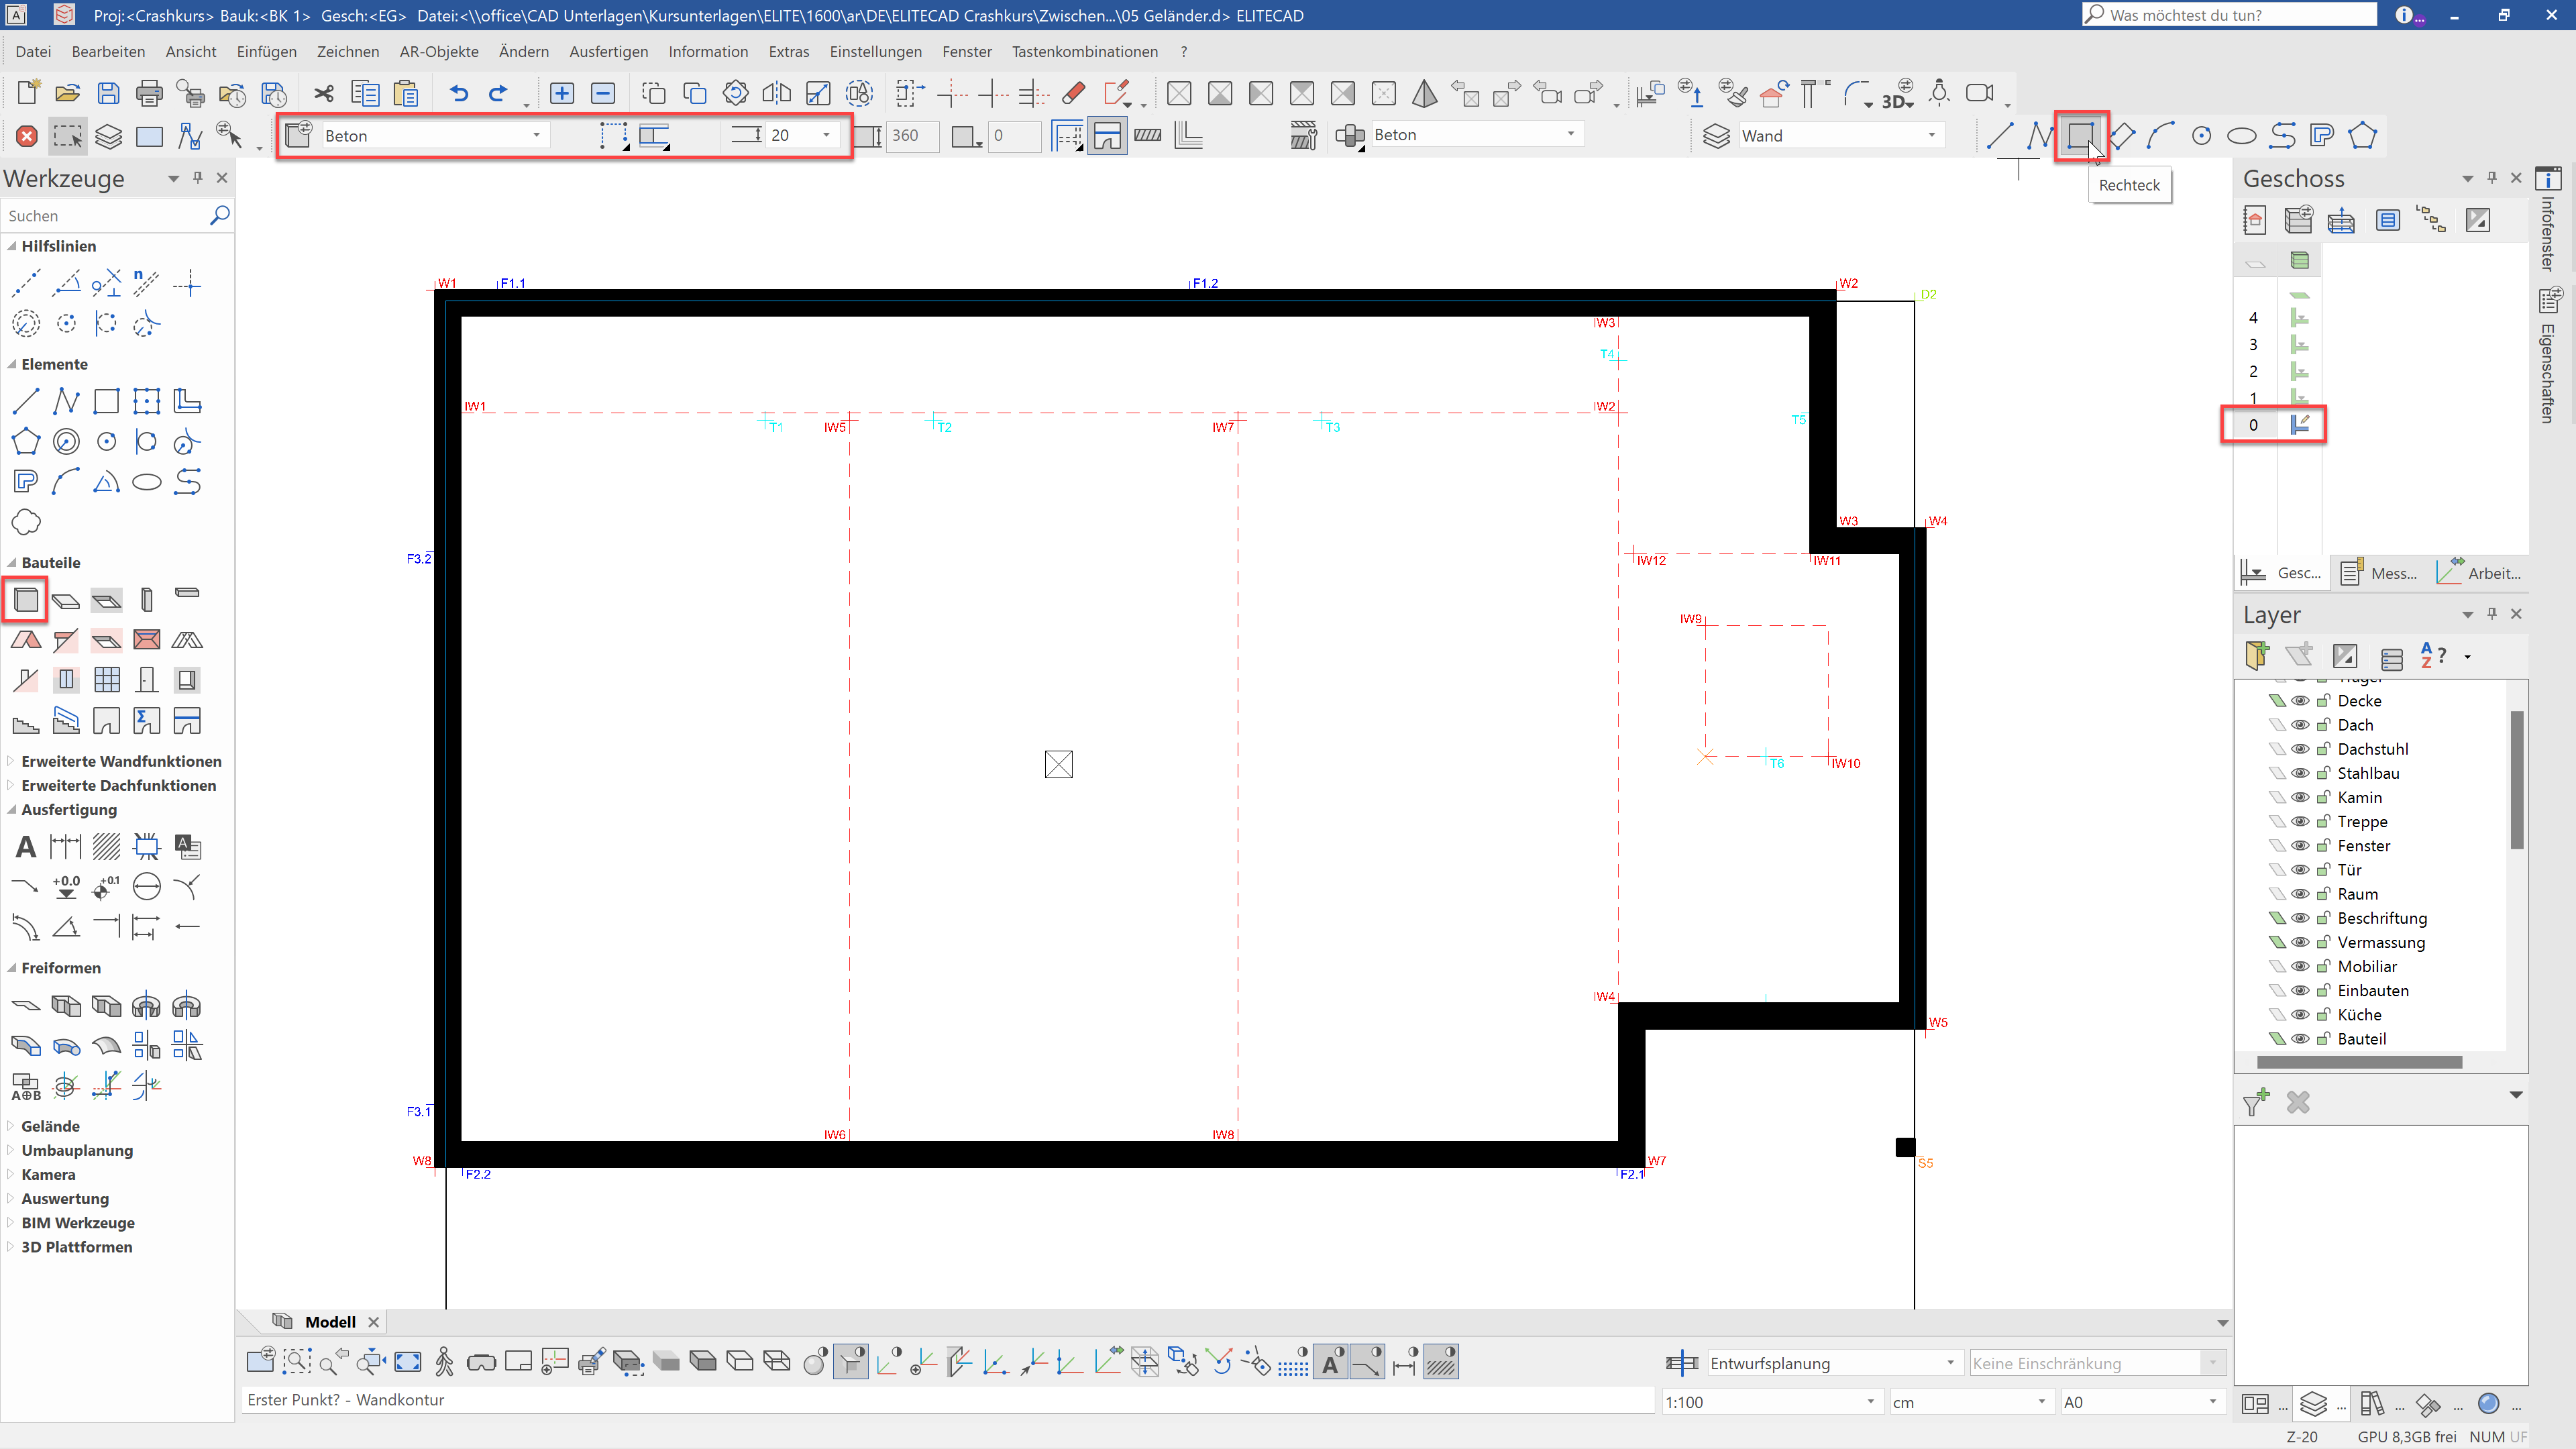Open the Datei menu
Viewport: 2576px width, 1449px height.
click(33, 51)
